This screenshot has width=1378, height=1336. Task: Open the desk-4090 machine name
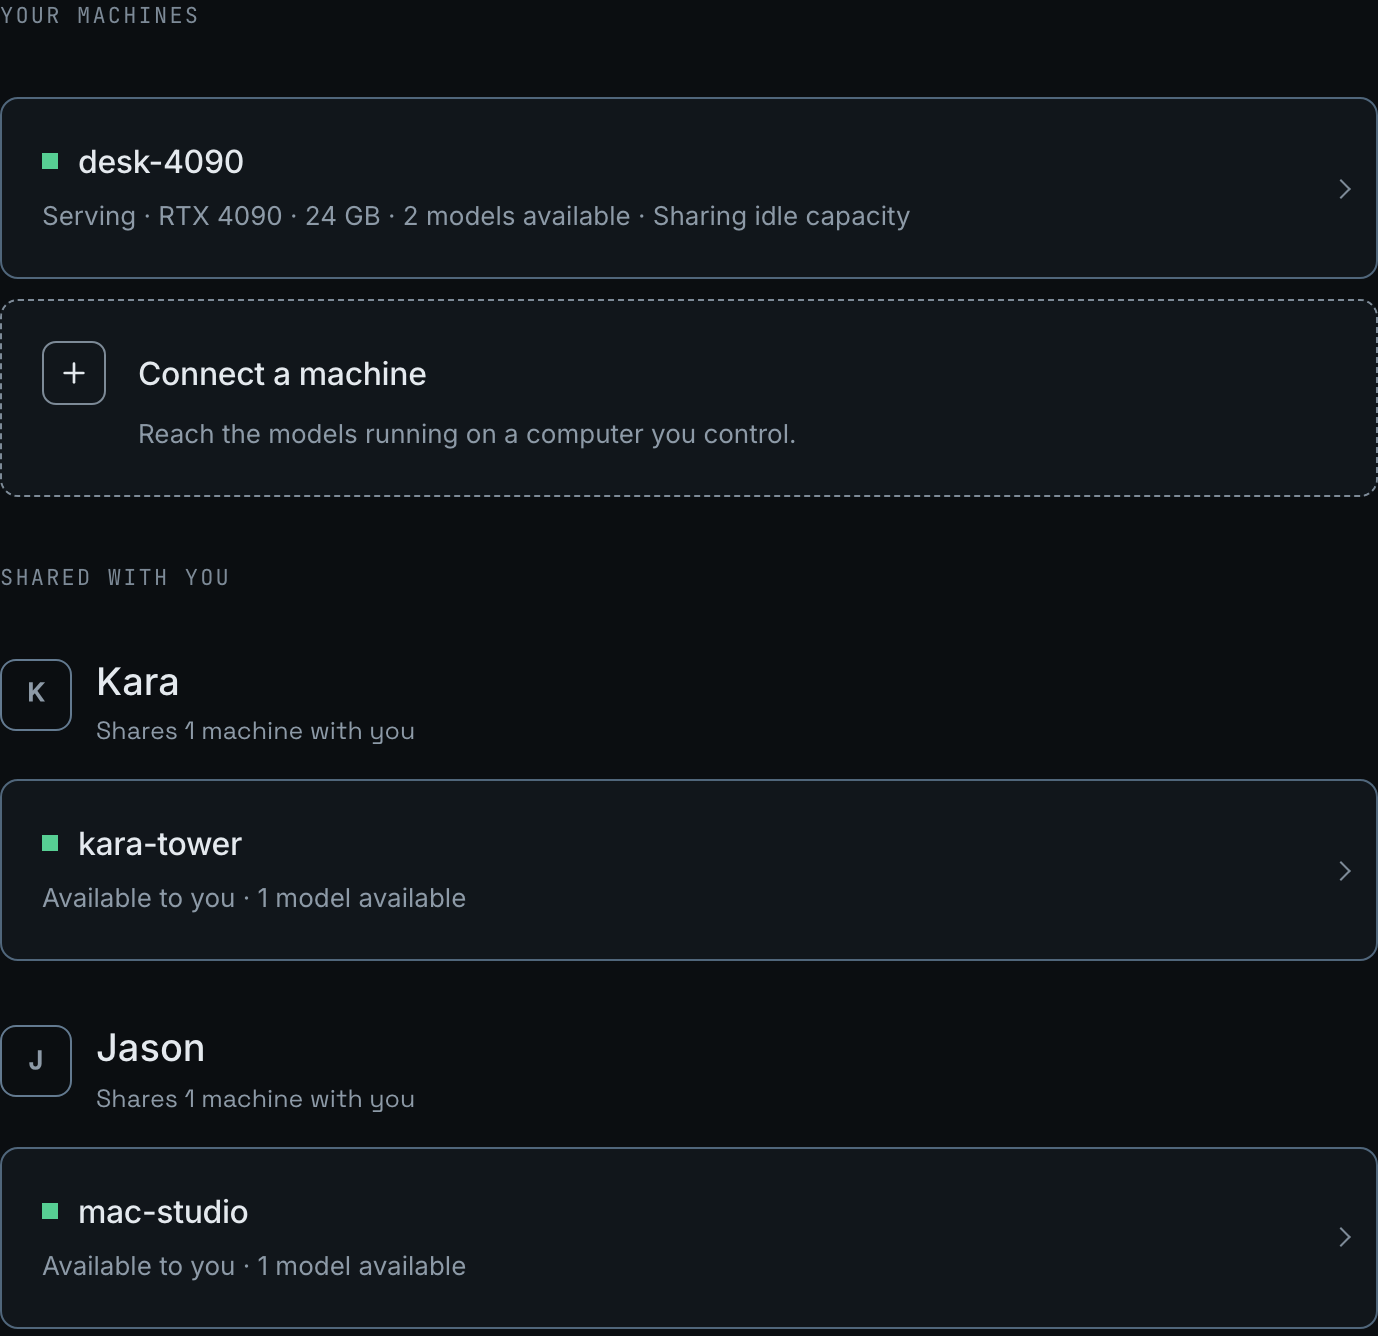coord(161,162)
